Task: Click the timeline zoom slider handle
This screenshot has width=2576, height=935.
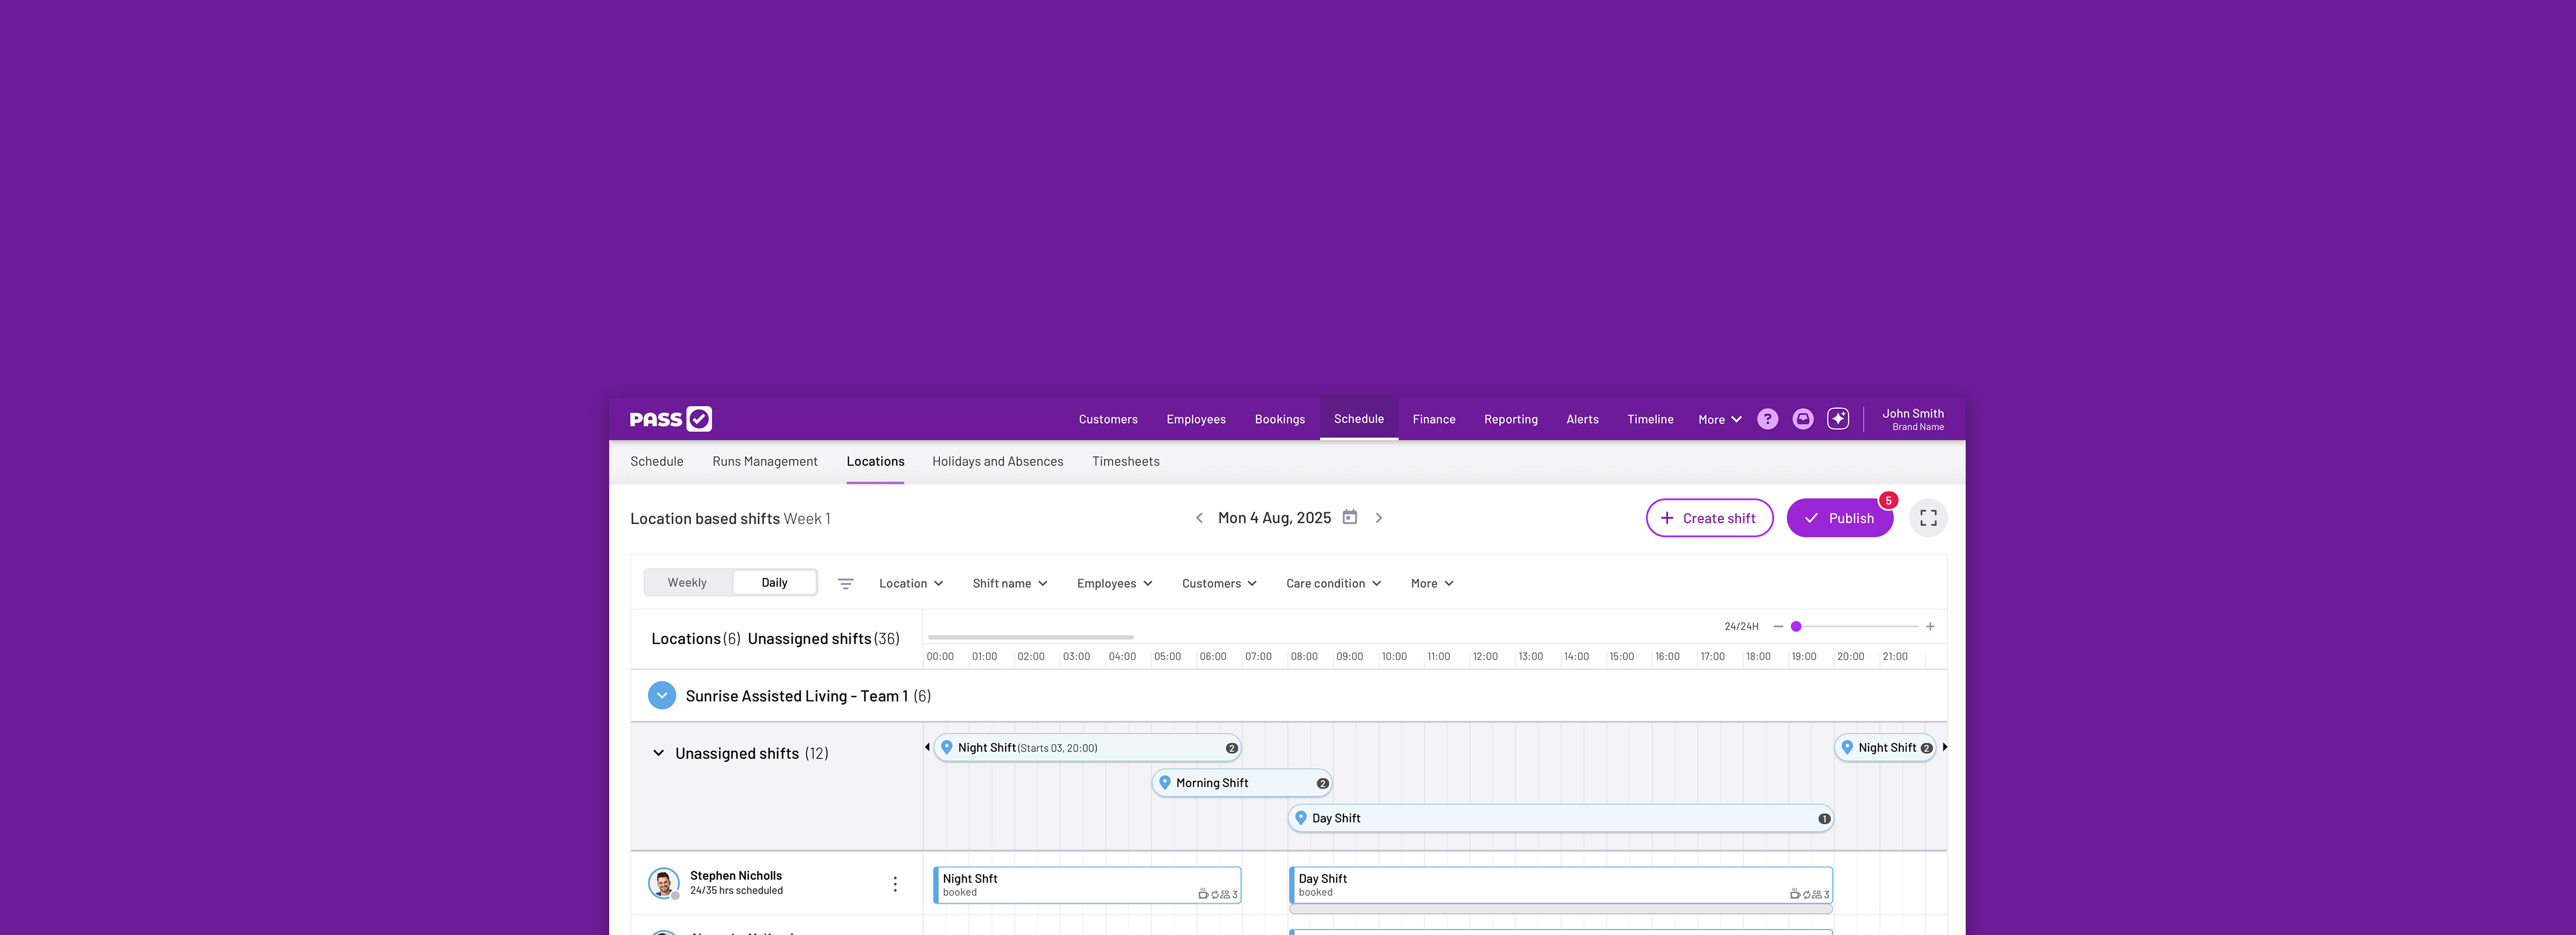Action: click(x=1795, y=626)
